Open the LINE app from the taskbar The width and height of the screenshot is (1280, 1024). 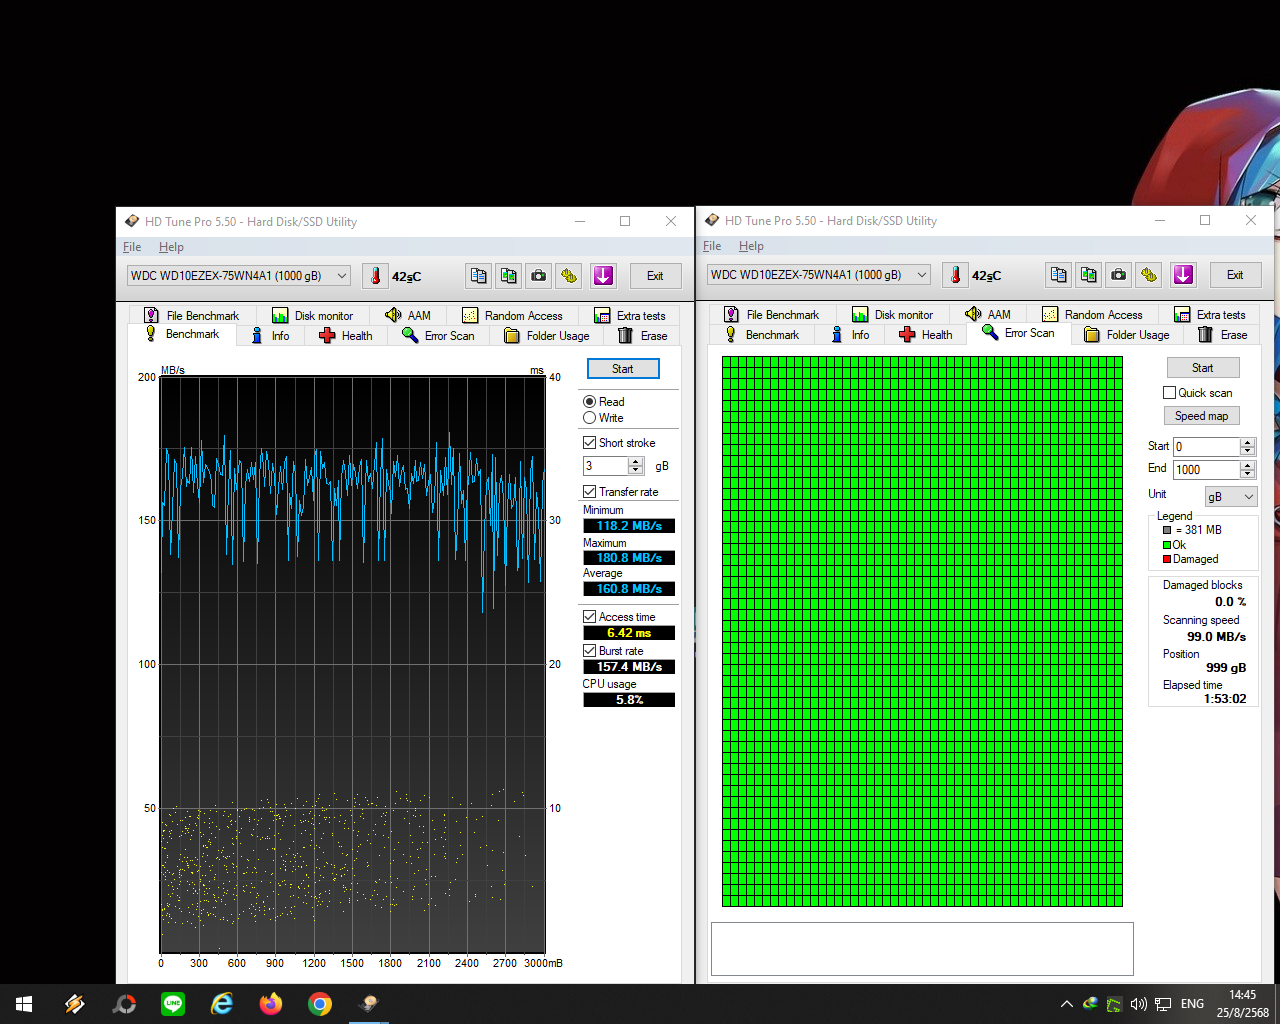point(173,1004)
